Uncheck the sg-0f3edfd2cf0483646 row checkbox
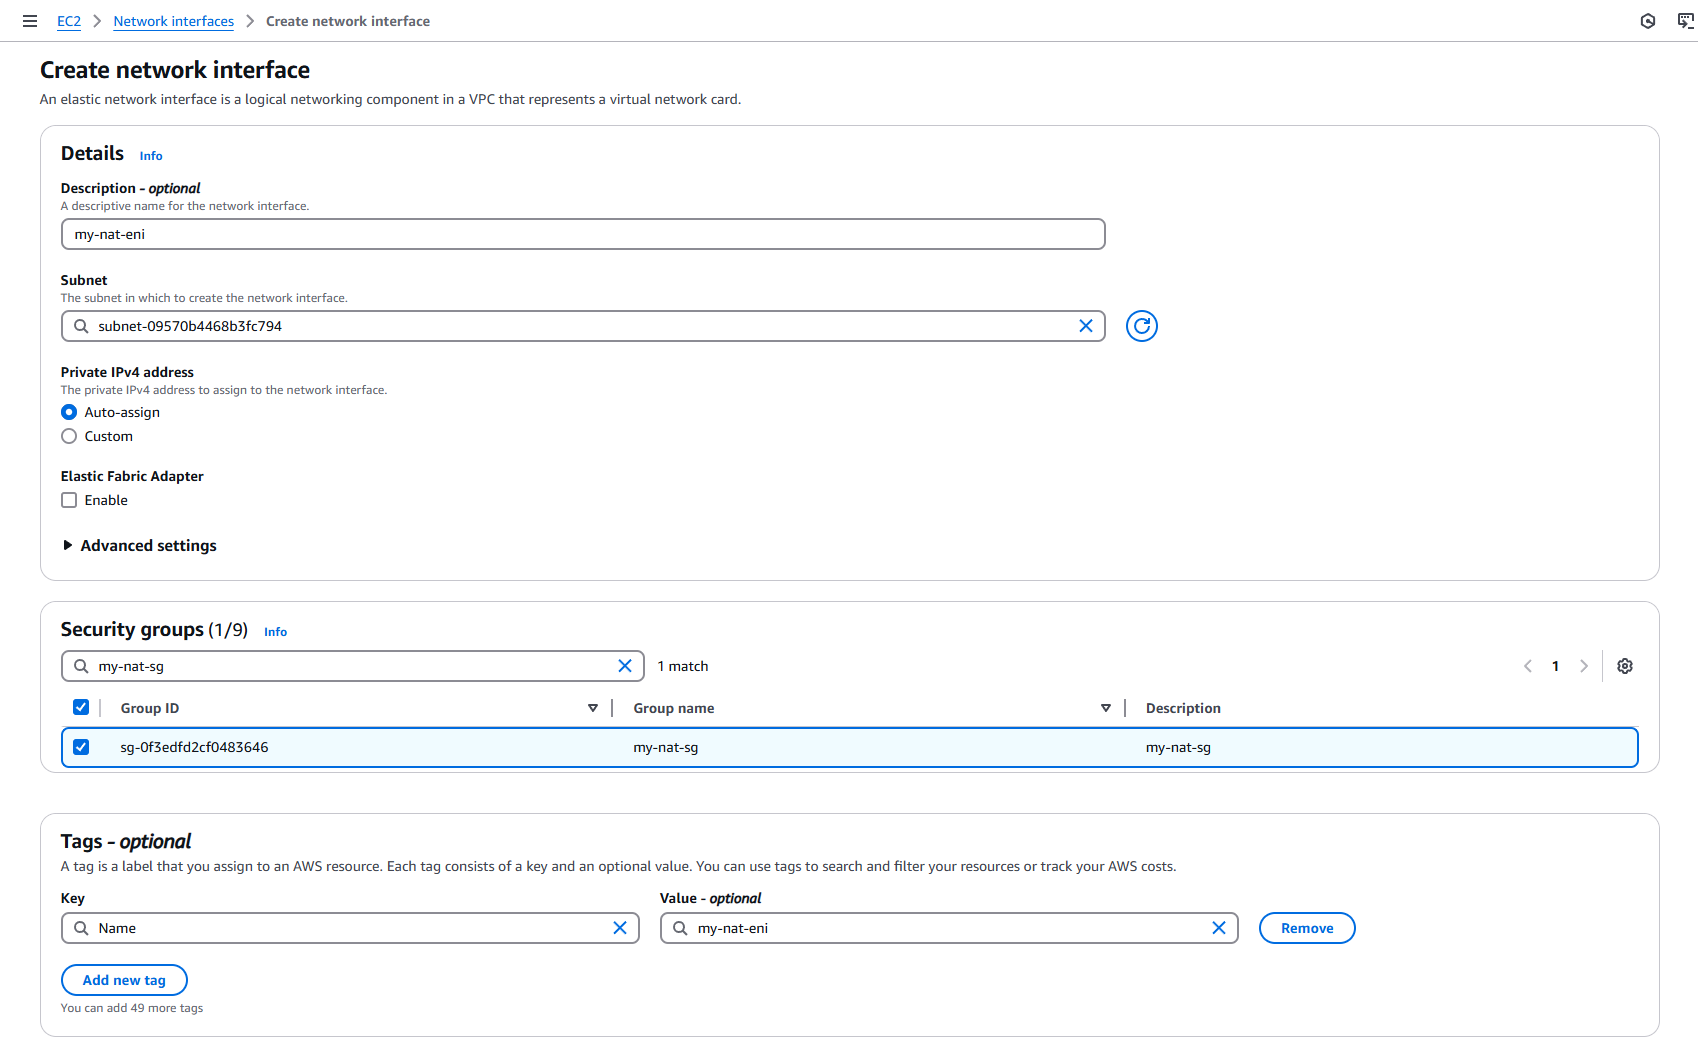 pos(81,747)
